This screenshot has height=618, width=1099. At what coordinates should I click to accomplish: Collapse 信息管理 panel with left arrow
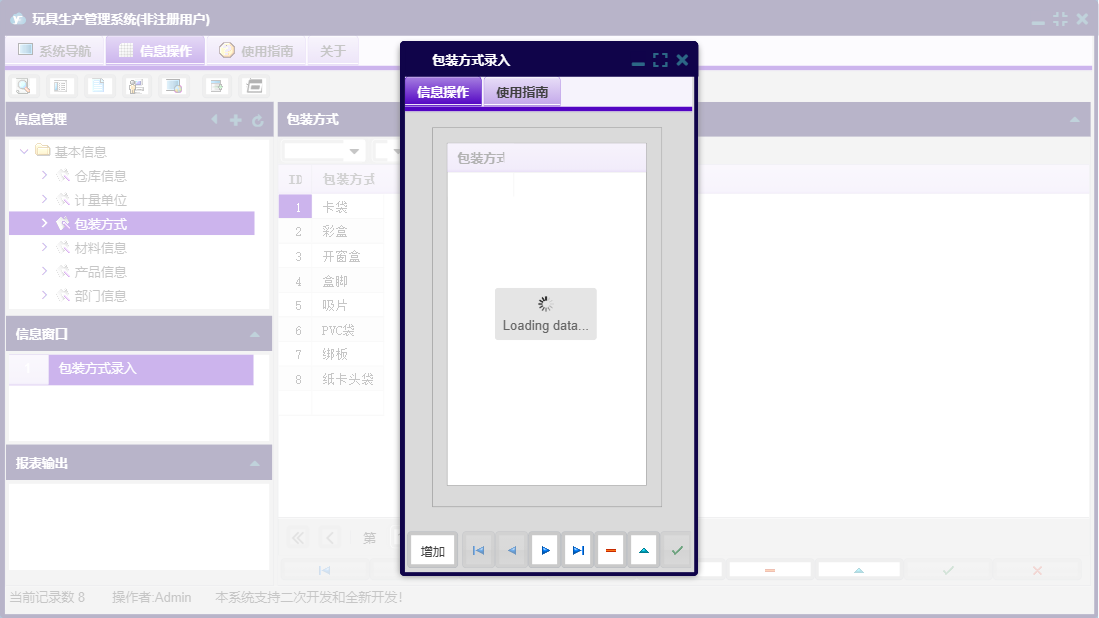pyautogui.click(x=214, y=120)
